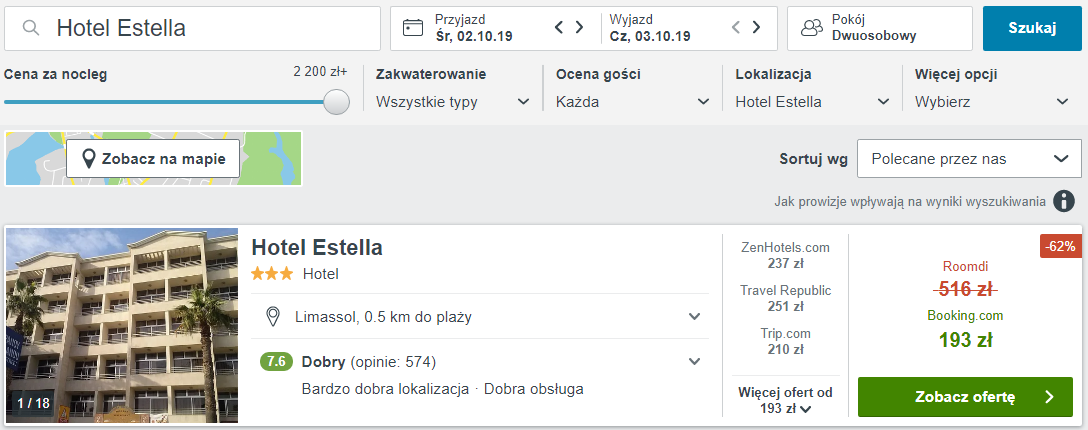
Task: Expand the Więcej opcji dropdown
Action: coord(992,102)
